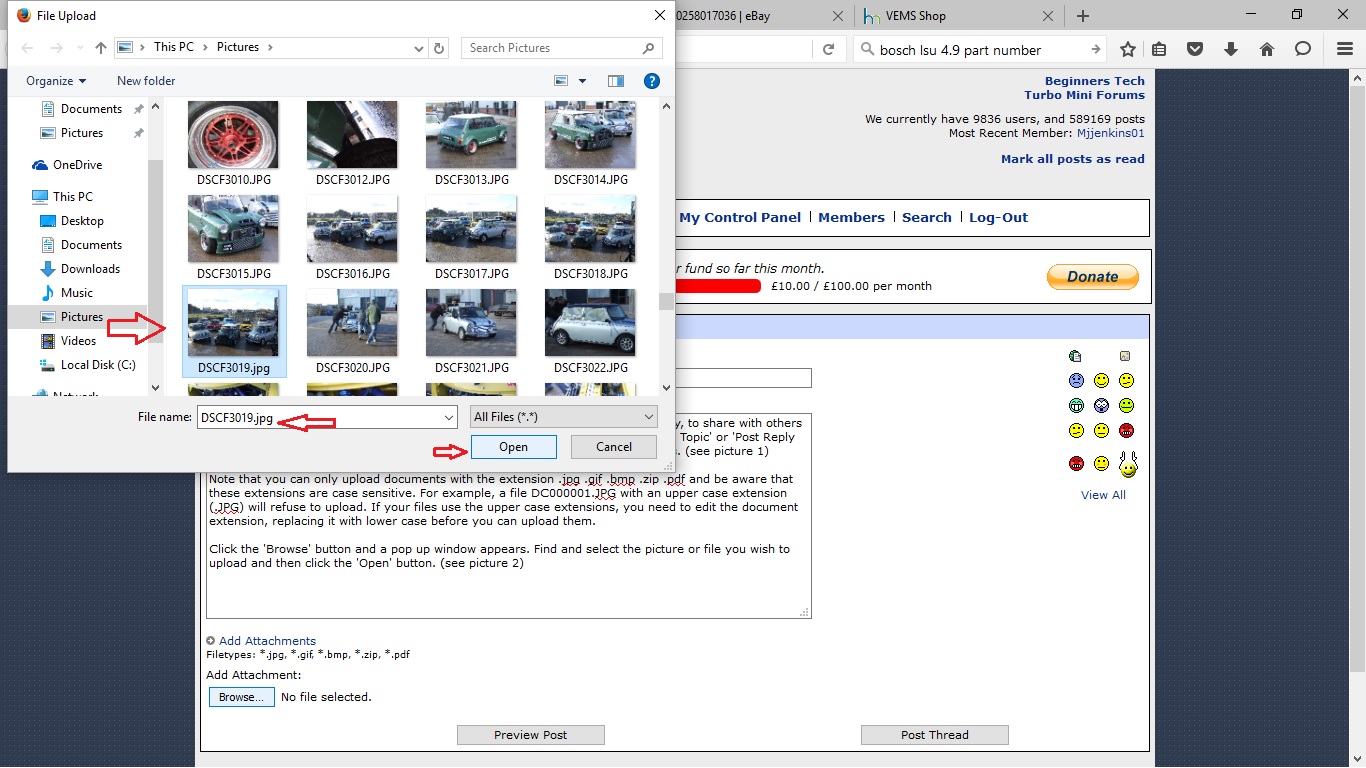The width and height of the screenshot is (1366, 768).
Task: Insert the blushing yellow smiley
Action: (x=1101, y=463)
